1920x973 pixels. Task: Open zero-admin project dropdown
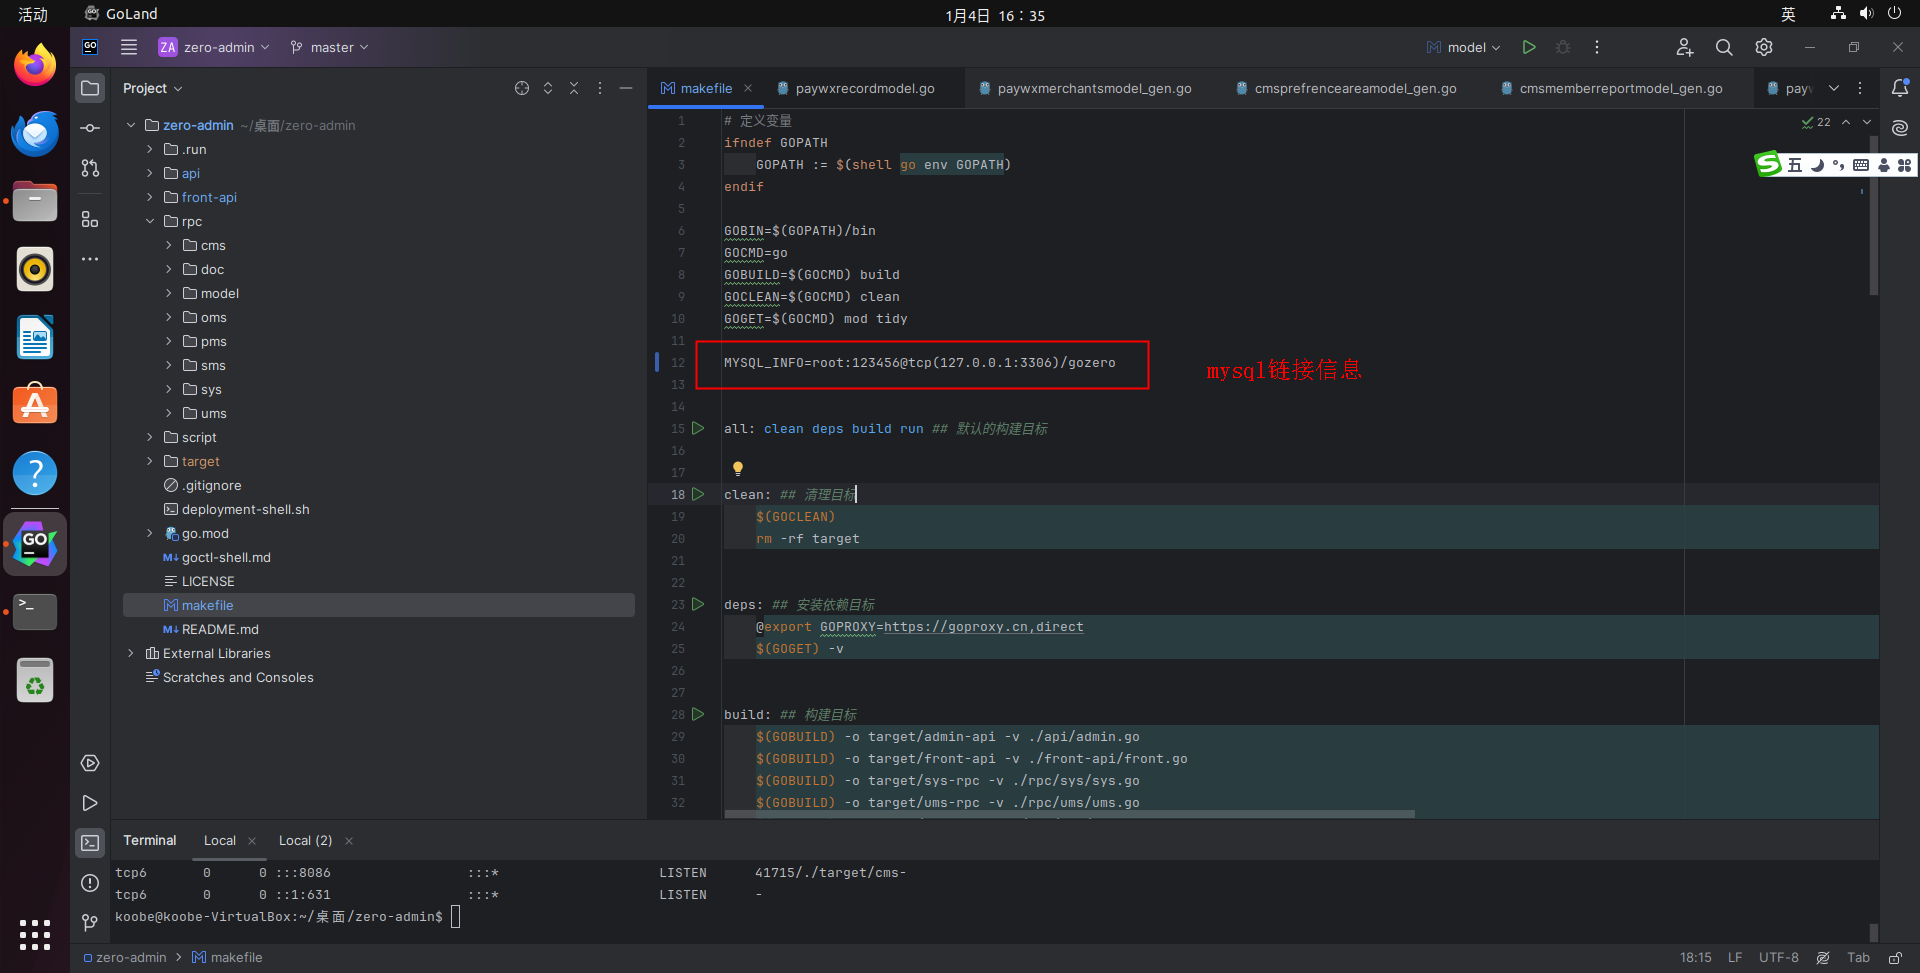[x=214, y=47]
